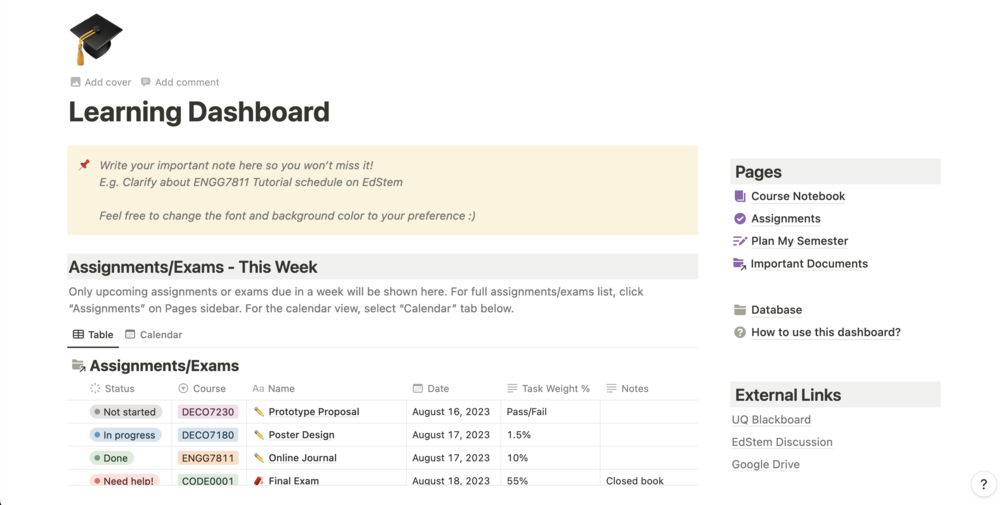This screenshot has height=505, width=1005.
Task: Open the DECO7230 course tag selector
Action: click(208, 412)
